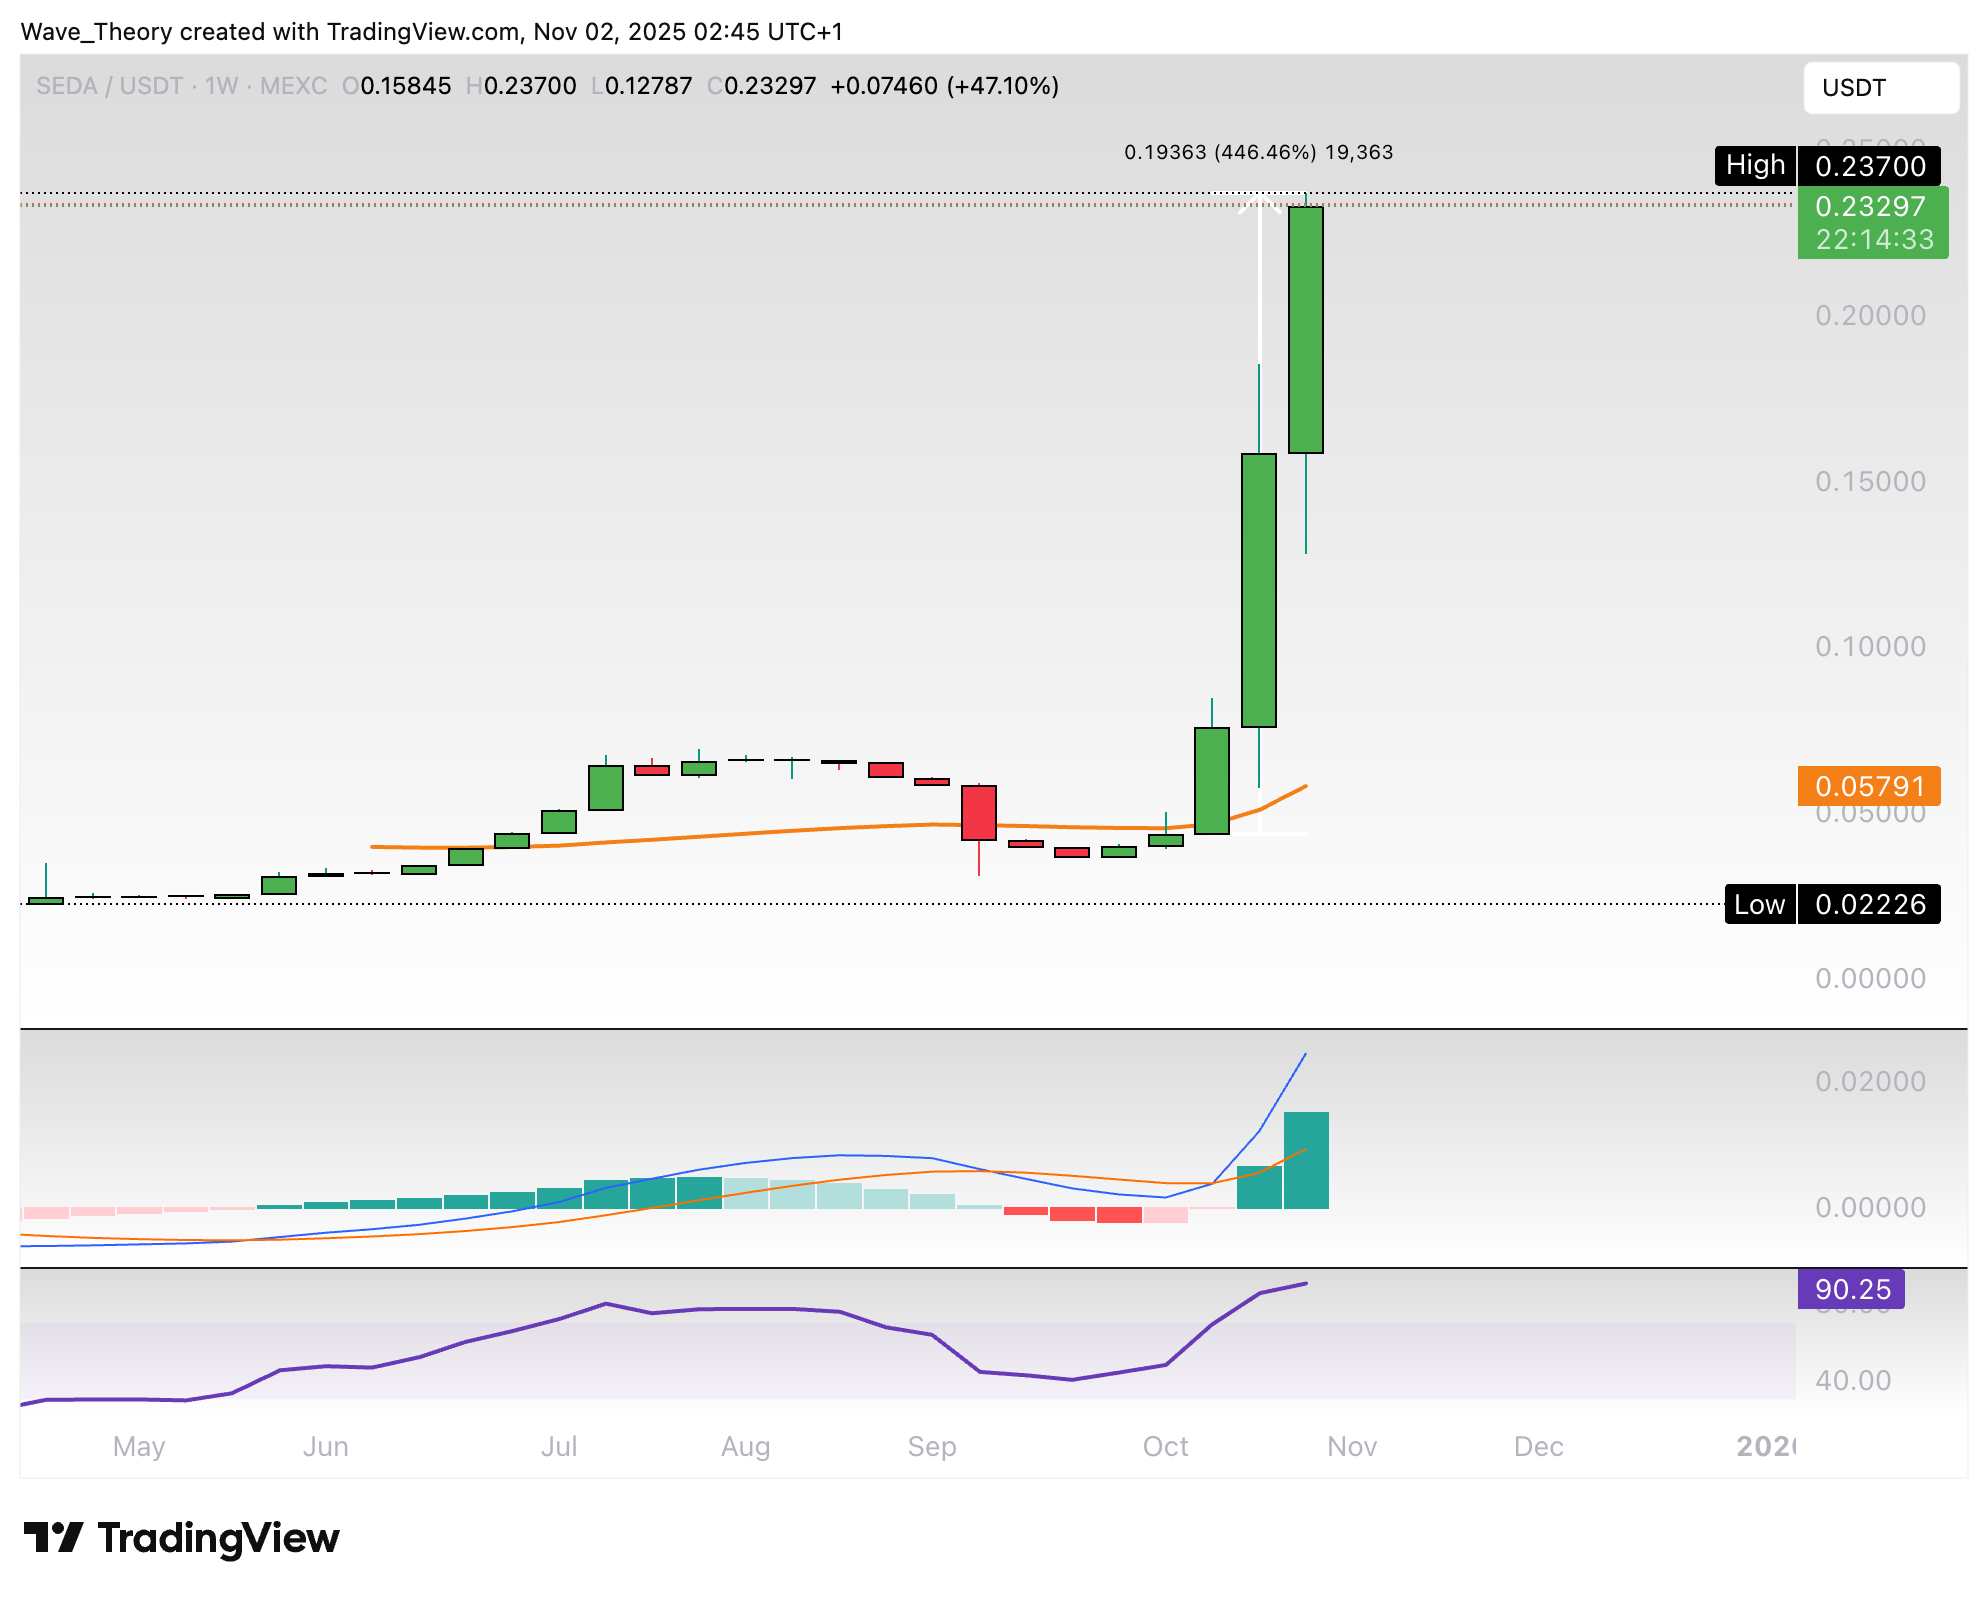The width and height of the screenshot is (1988, 1598).
Task: Click the Oct label on time axis
Action: pyautogui.click(x=1165, y=1446)
